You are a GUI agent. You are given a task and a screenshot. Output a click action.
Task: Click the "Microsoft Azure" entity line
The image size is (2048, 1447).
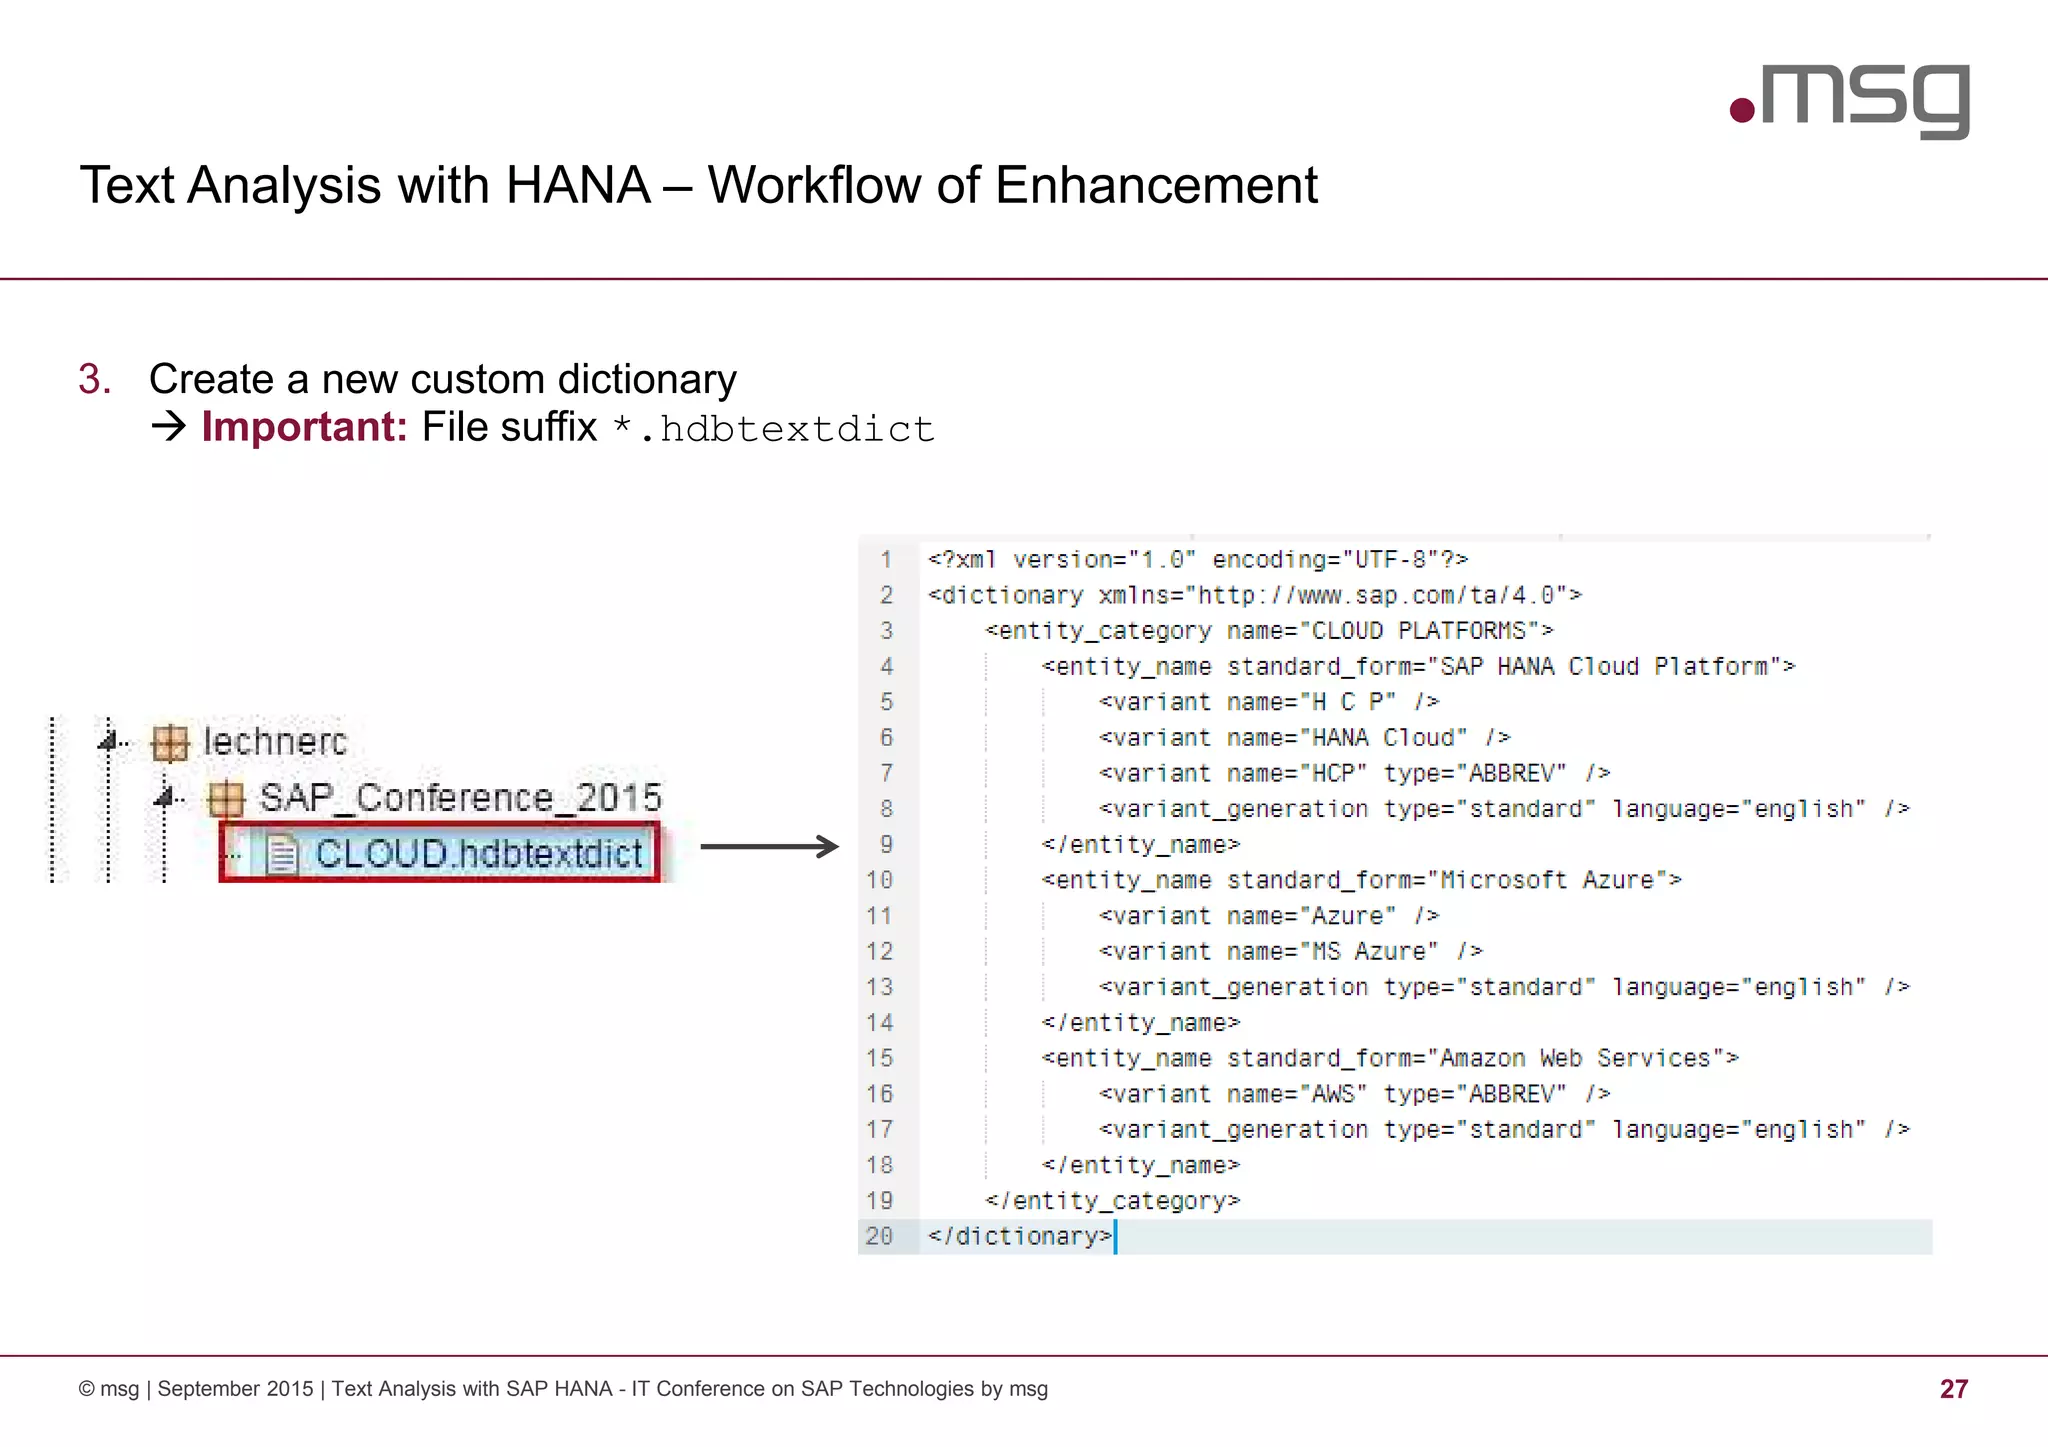pyautogui.click(x=1362, y=880)
